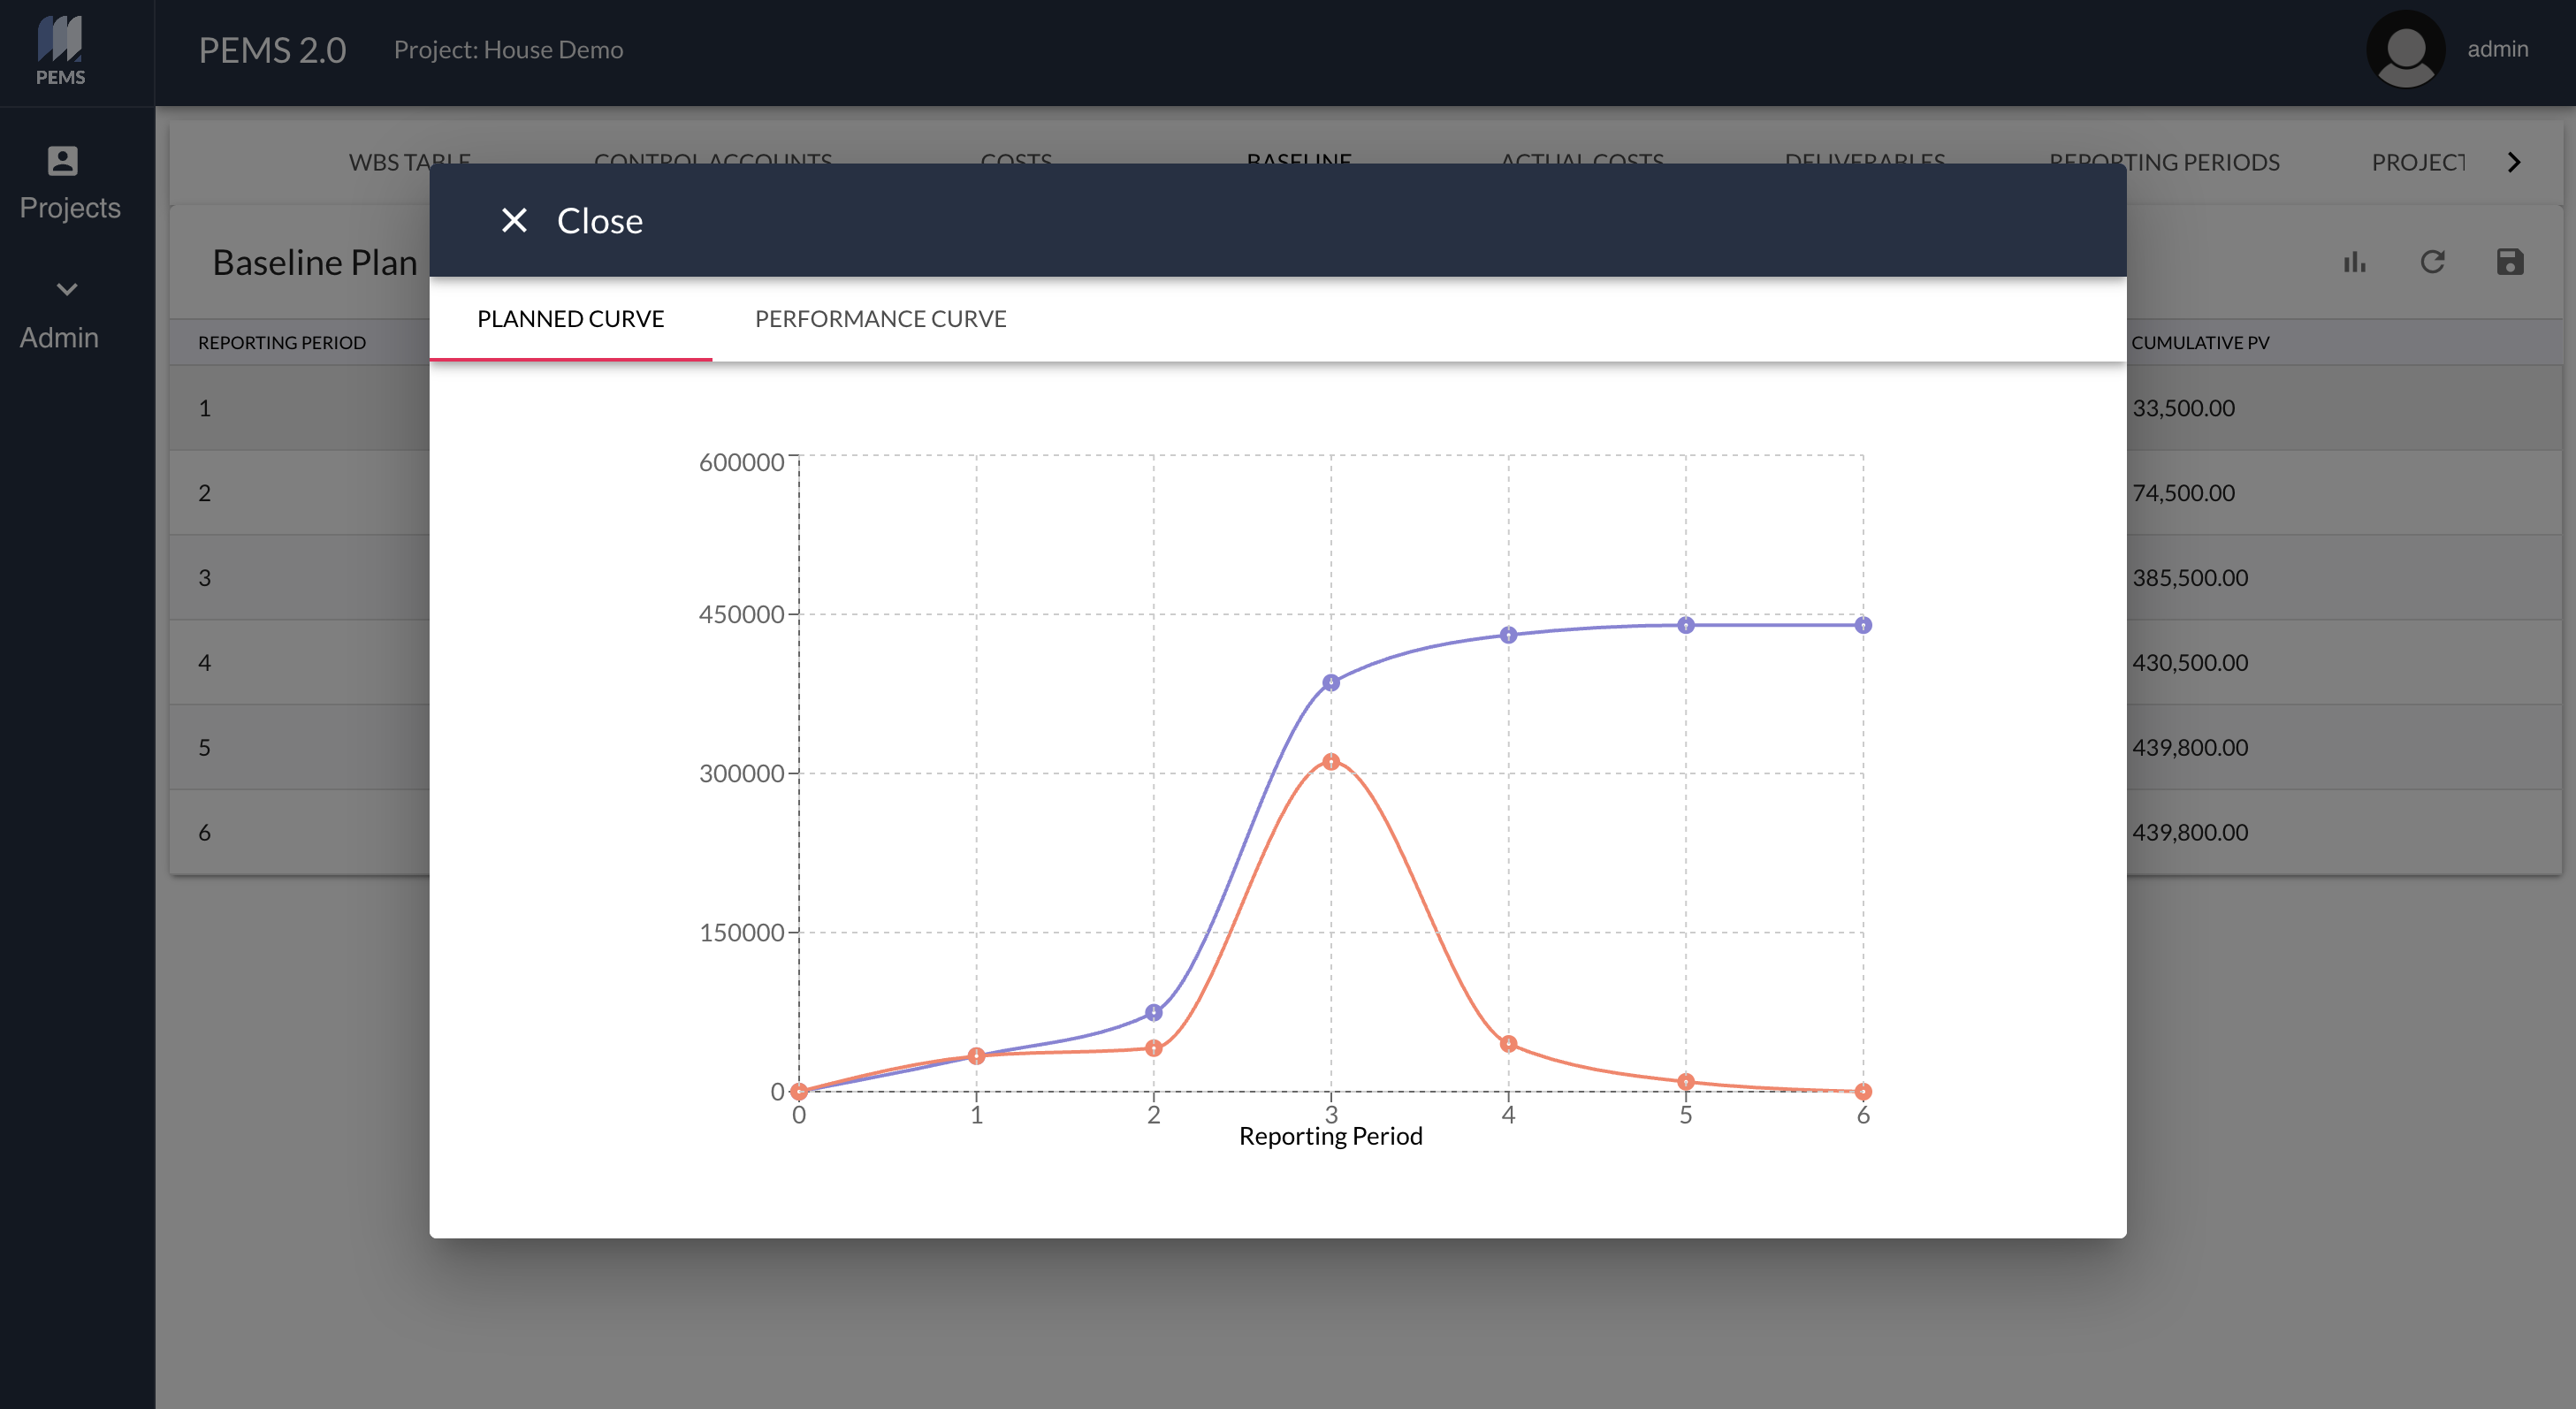This screenshot has height=1409, width=2576.
Task: Click the PEMS 2.0 title
Action: 272,50
